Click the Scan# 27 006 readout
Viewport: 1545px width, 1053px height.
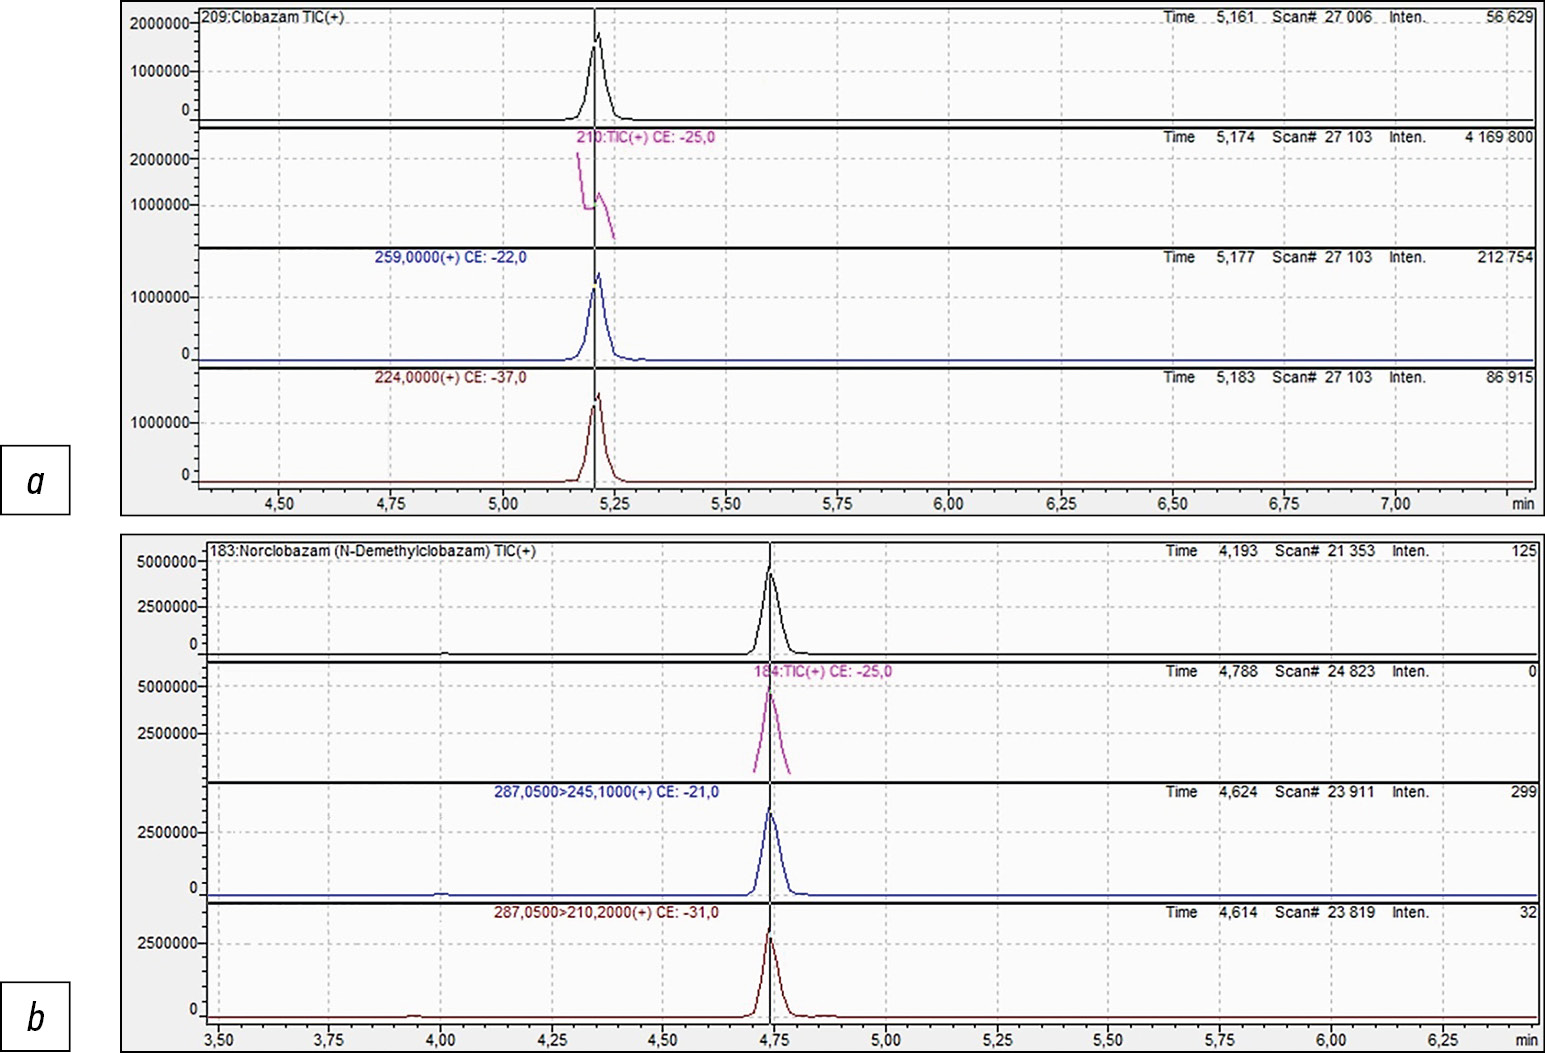coord(1322,17)
